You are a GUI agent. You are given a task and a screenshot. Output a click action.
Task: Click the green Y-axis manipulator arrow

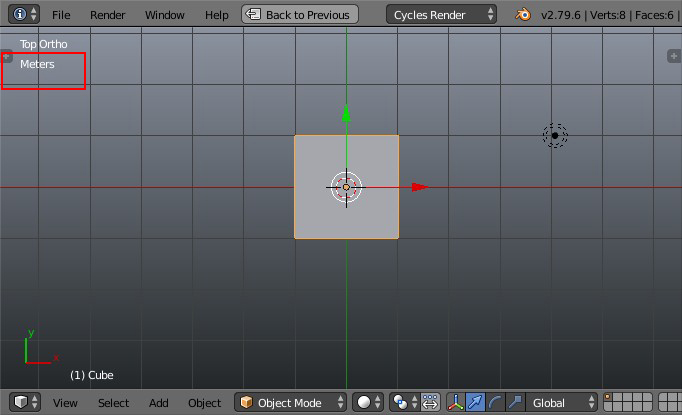pyautogui.click(x=346, y=113)
